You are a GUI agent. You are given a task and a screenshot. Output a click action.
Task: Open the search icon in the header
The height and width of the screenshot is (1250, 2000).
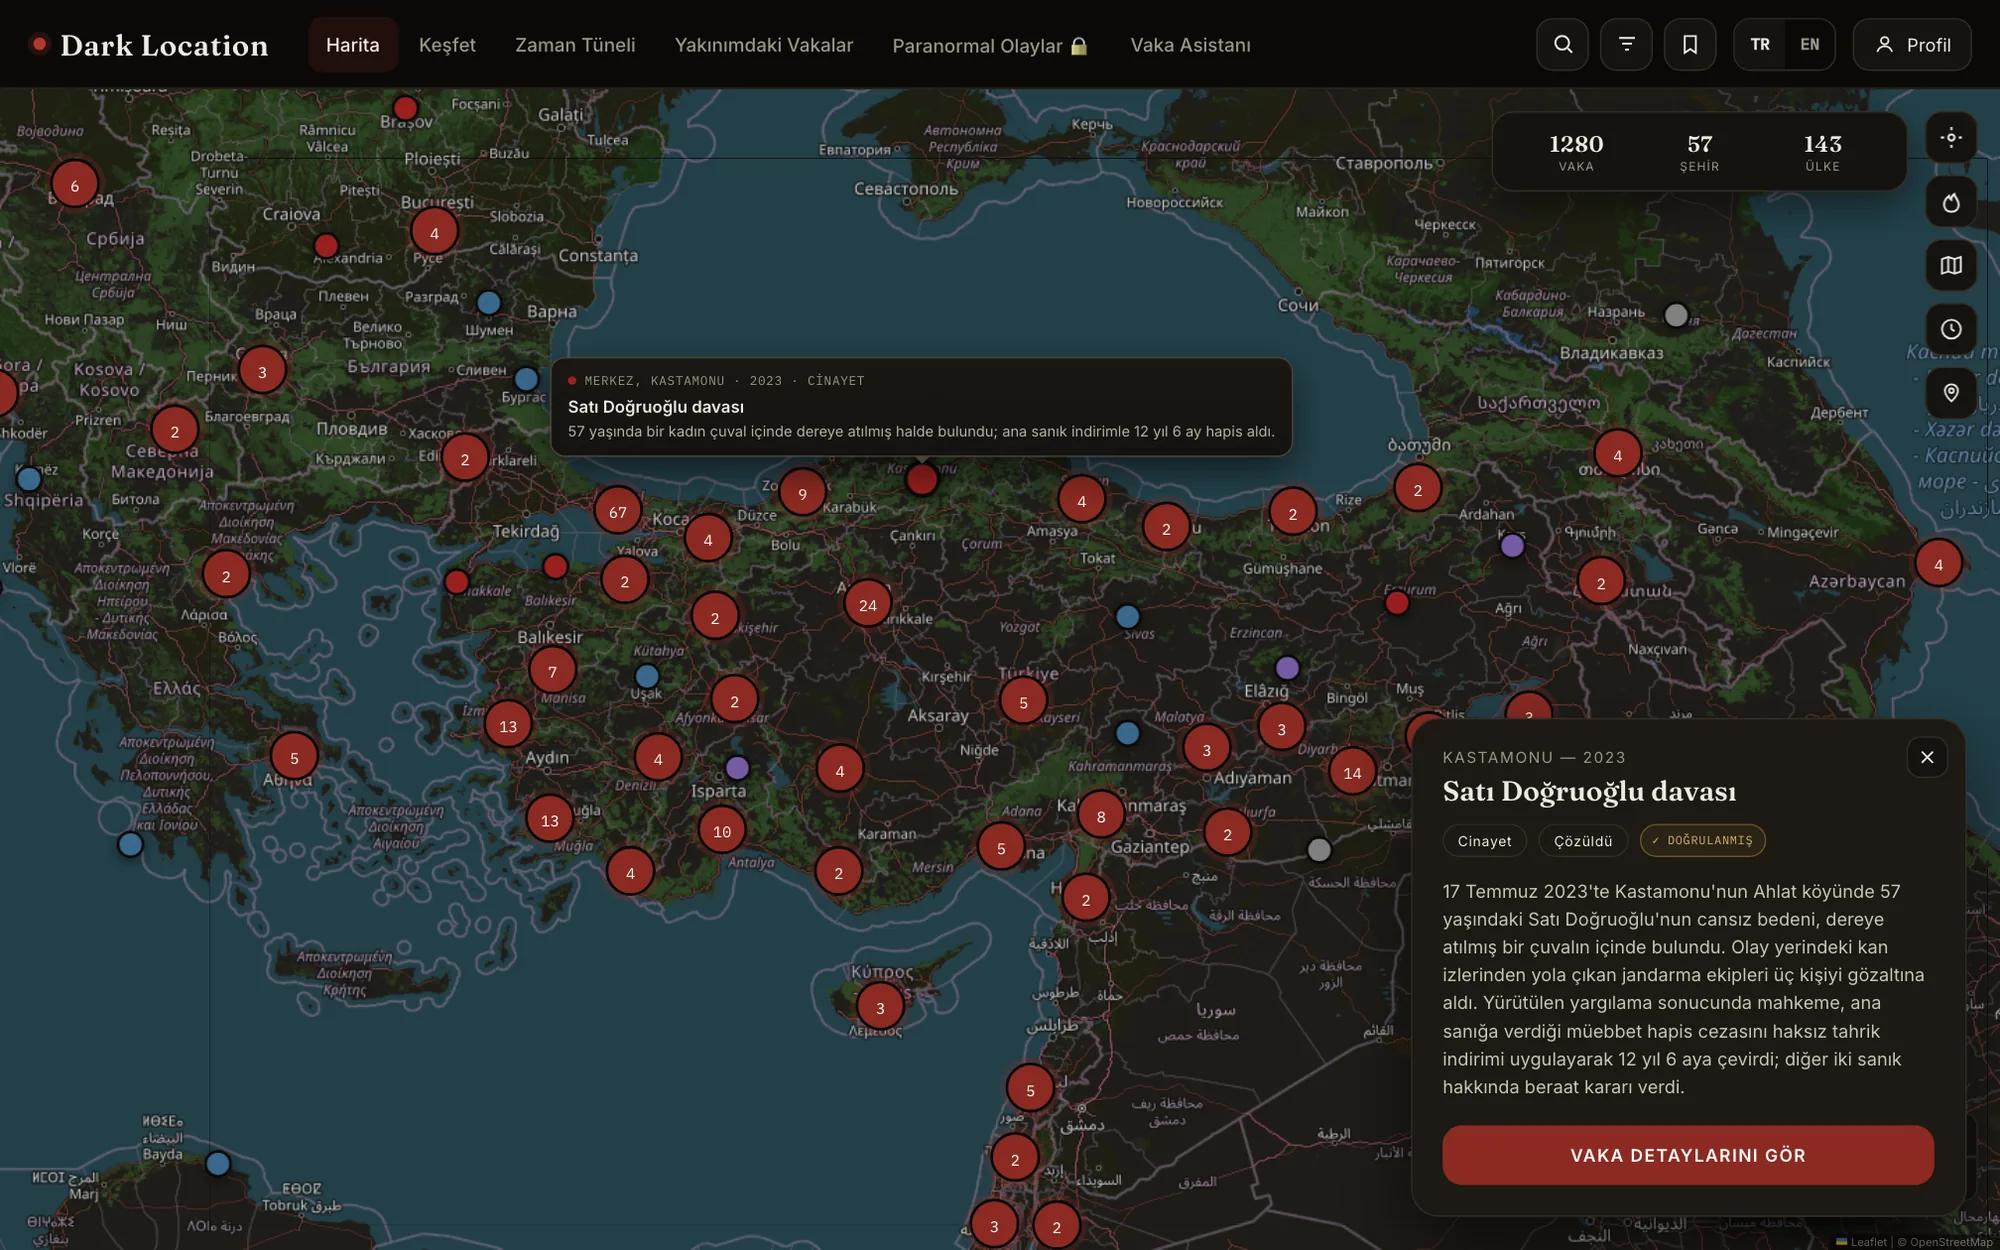(x=1562, y=45)
